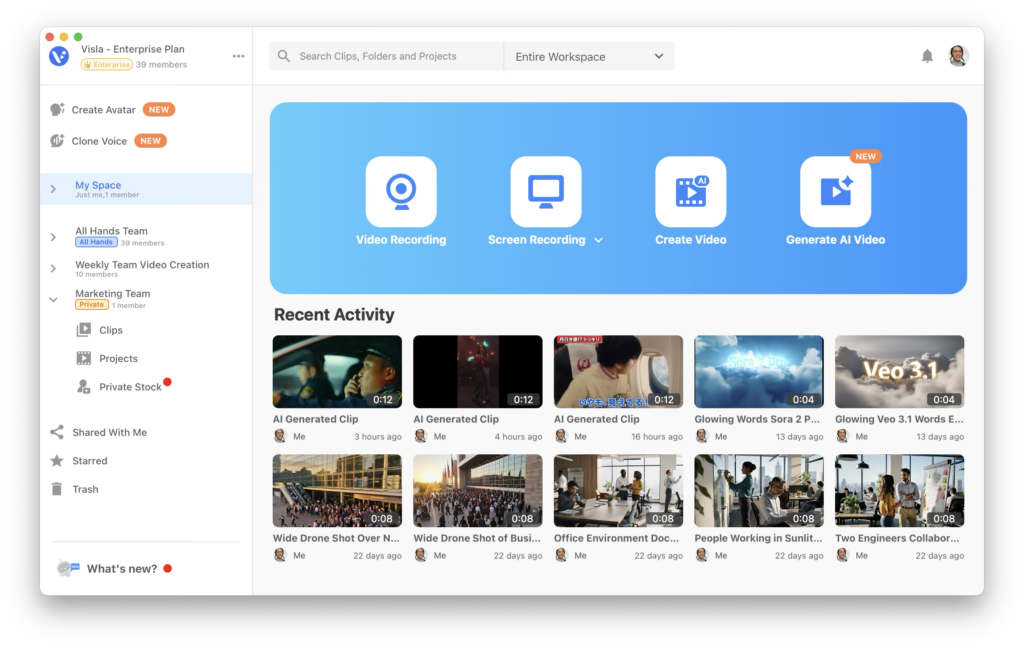Click the Video Recording webcam icon
Image resolution: width=1024 pixels, height=648 pixels.
click(x=401, y=191)
